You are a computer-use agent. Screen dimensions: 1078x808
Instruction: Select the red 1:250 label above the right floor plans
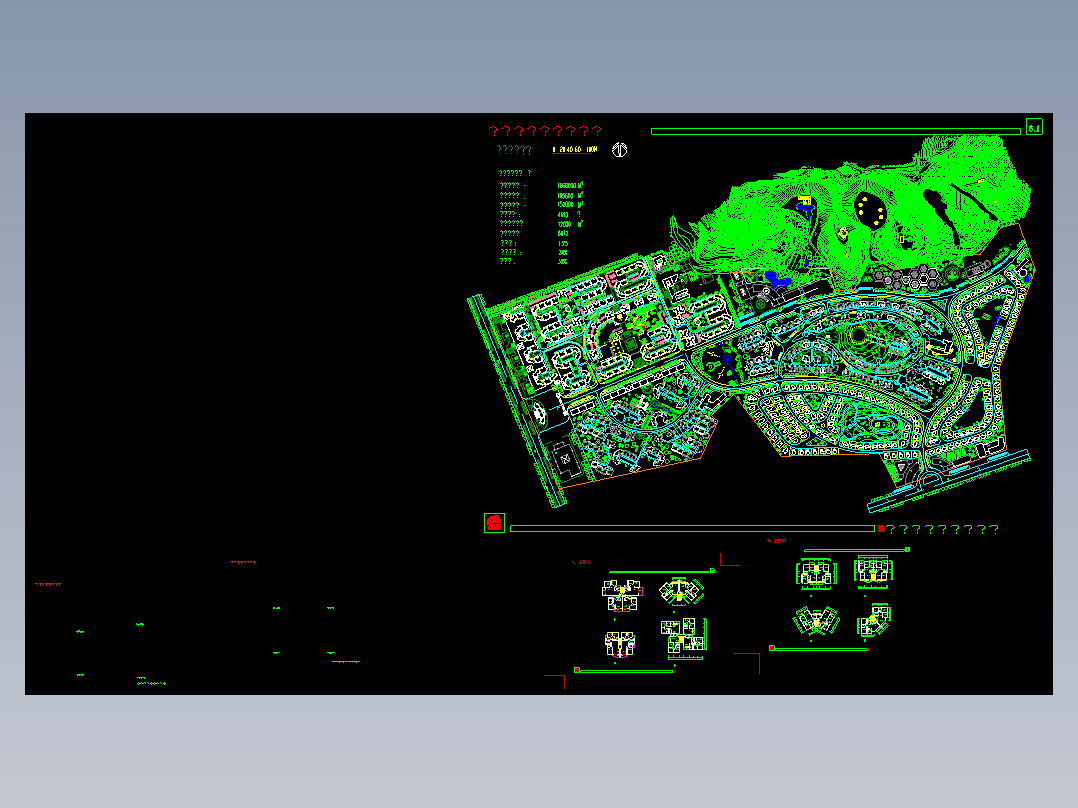[776, 541]
